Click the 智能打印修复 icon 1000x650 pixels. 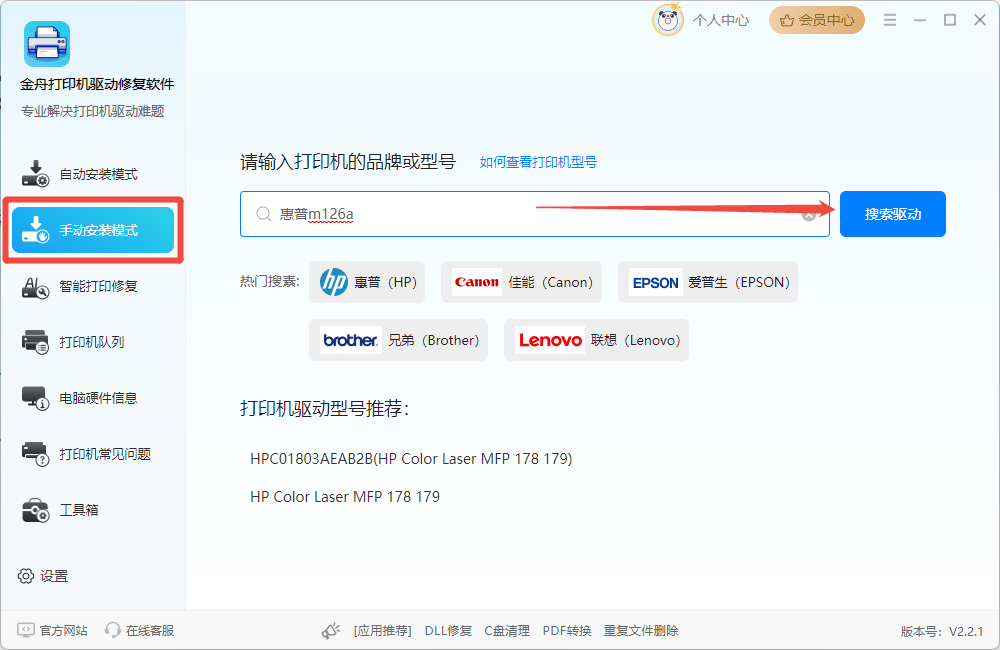point(35,288)
